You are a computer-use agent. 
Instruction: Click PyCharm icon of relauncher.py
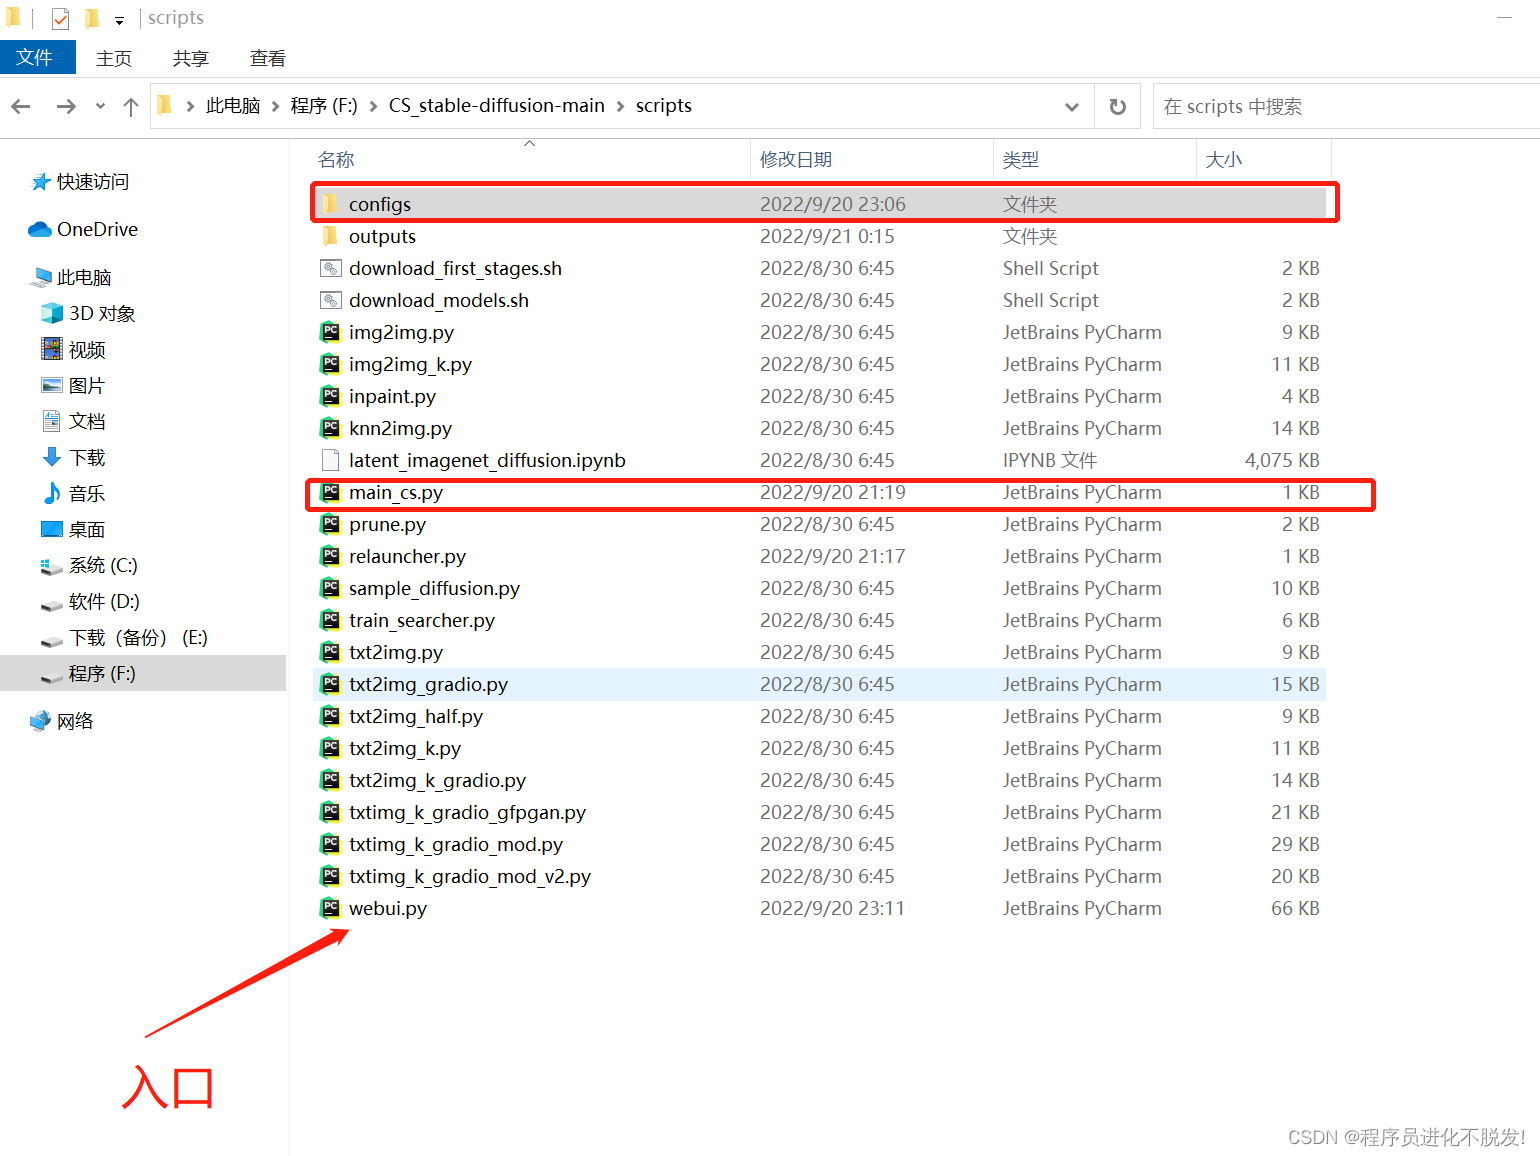pos(331,556)
